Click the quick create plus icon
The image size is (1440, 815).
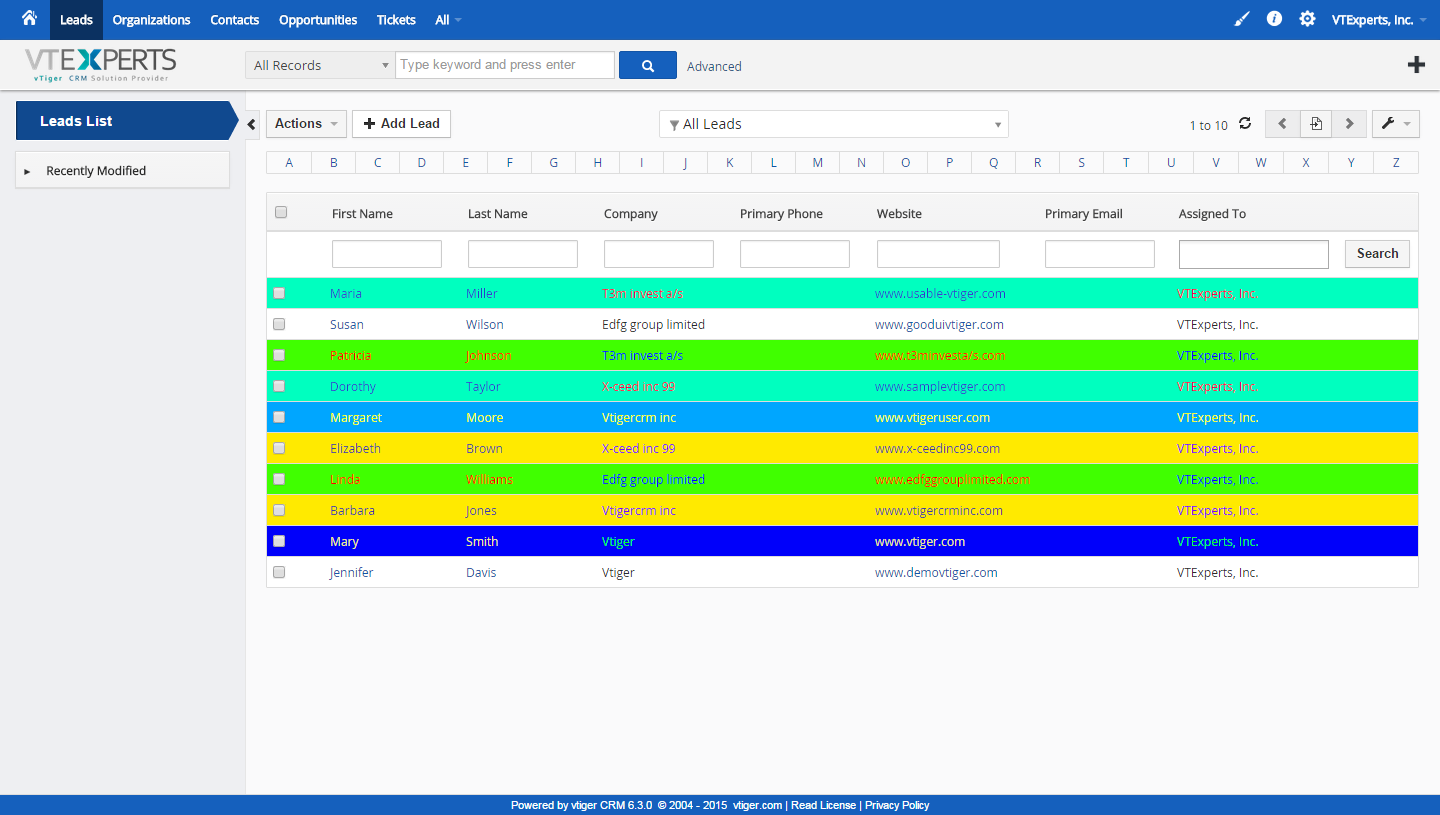(1416, 65)
